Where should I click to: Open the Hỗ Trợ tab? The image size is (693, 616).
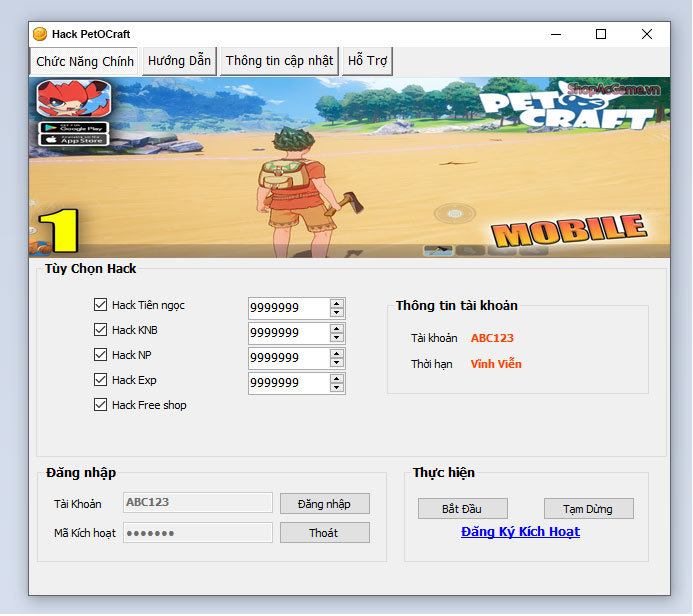[x=367, y=61]
